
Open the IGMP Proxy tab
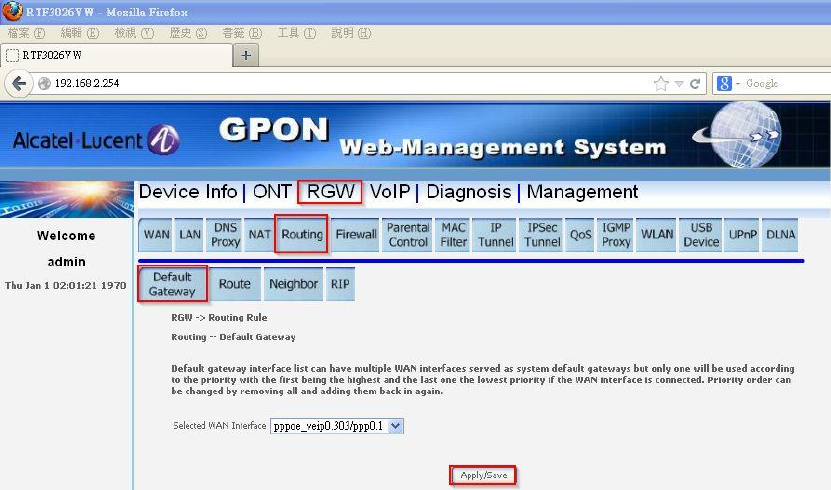[x=615, y=235]
